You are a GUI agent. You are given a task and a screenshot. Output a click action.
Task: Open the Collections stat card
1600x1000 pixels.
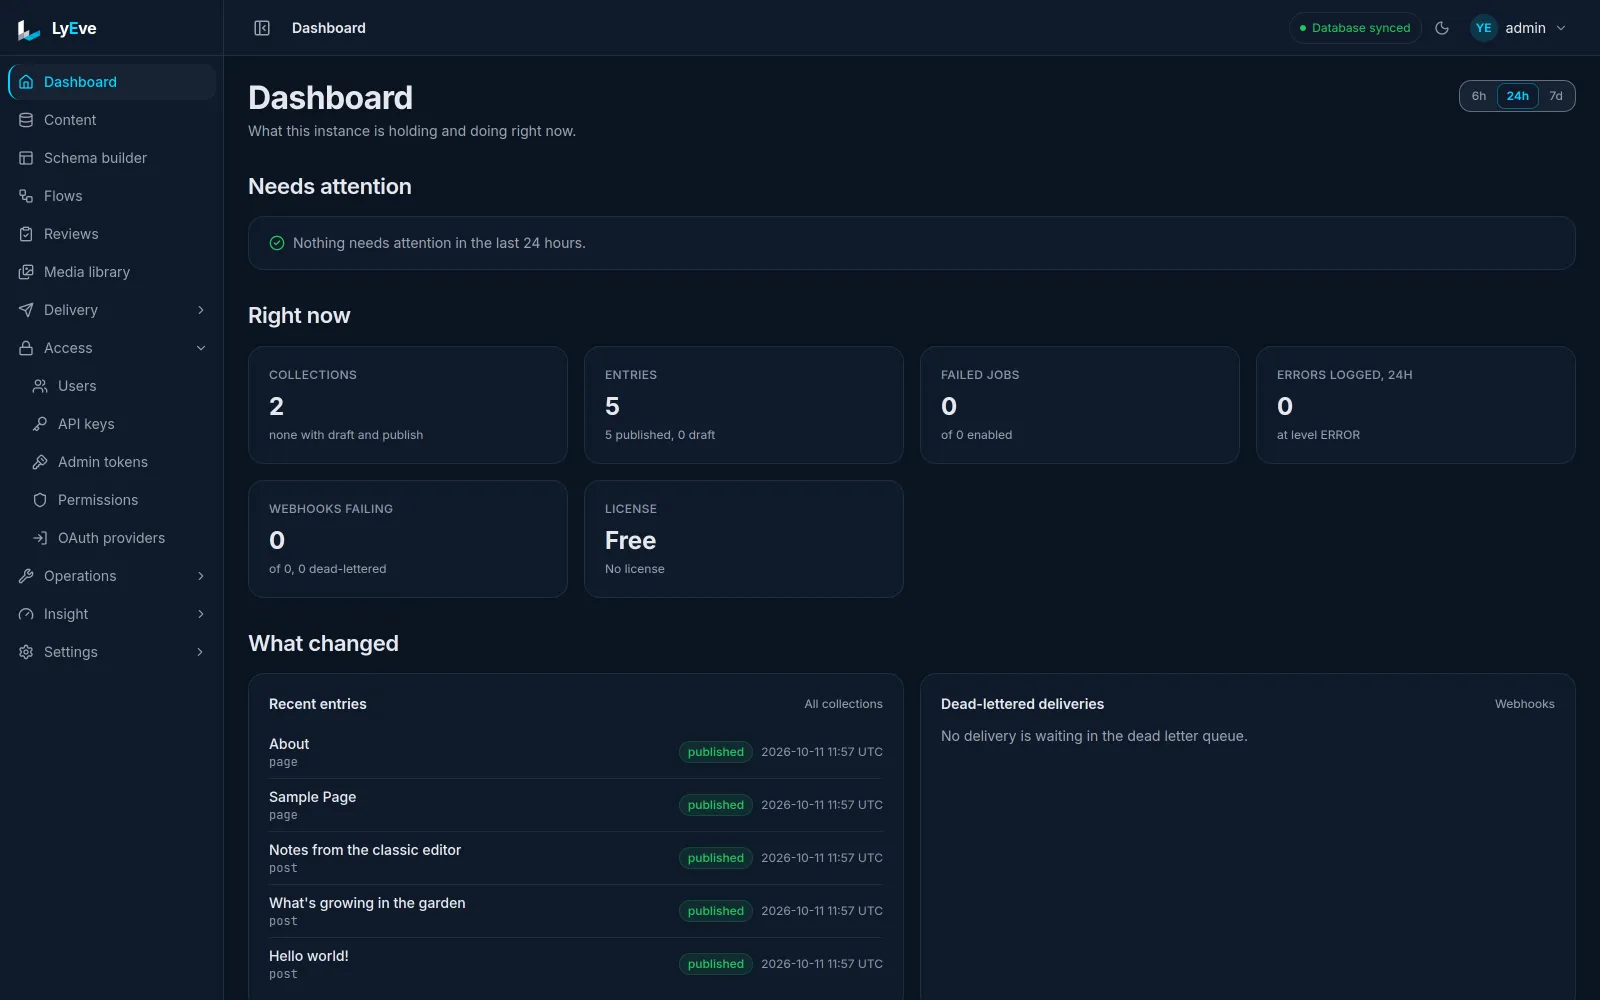(408, 405)
